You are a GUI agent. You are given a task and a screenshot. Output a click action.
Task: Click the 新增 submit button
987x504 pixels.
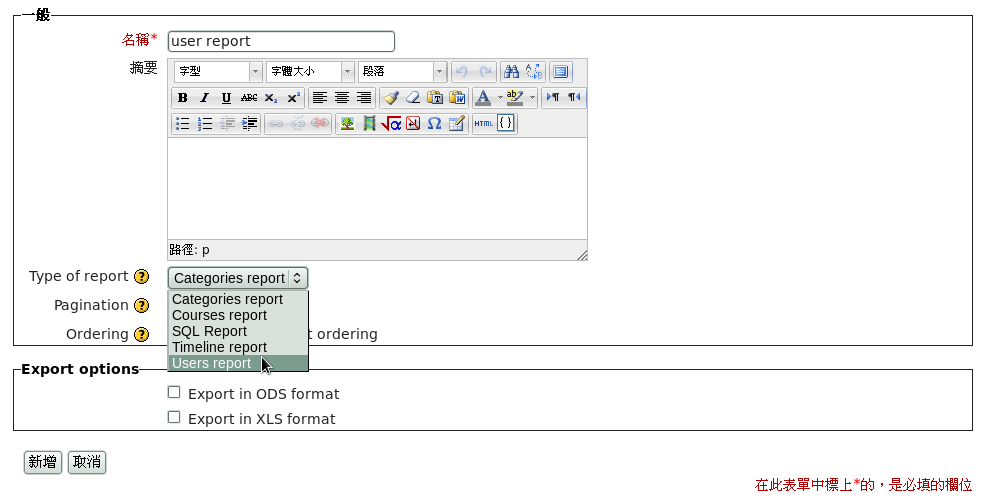42,462
